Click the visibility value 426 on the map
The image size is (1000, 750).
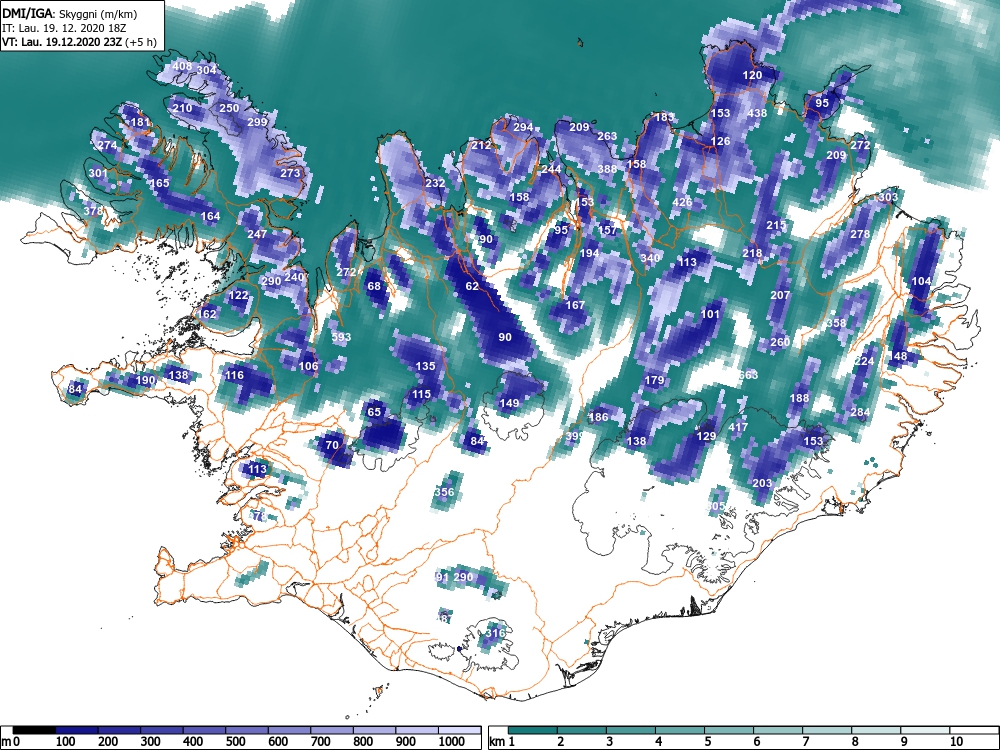click(682, 202)
